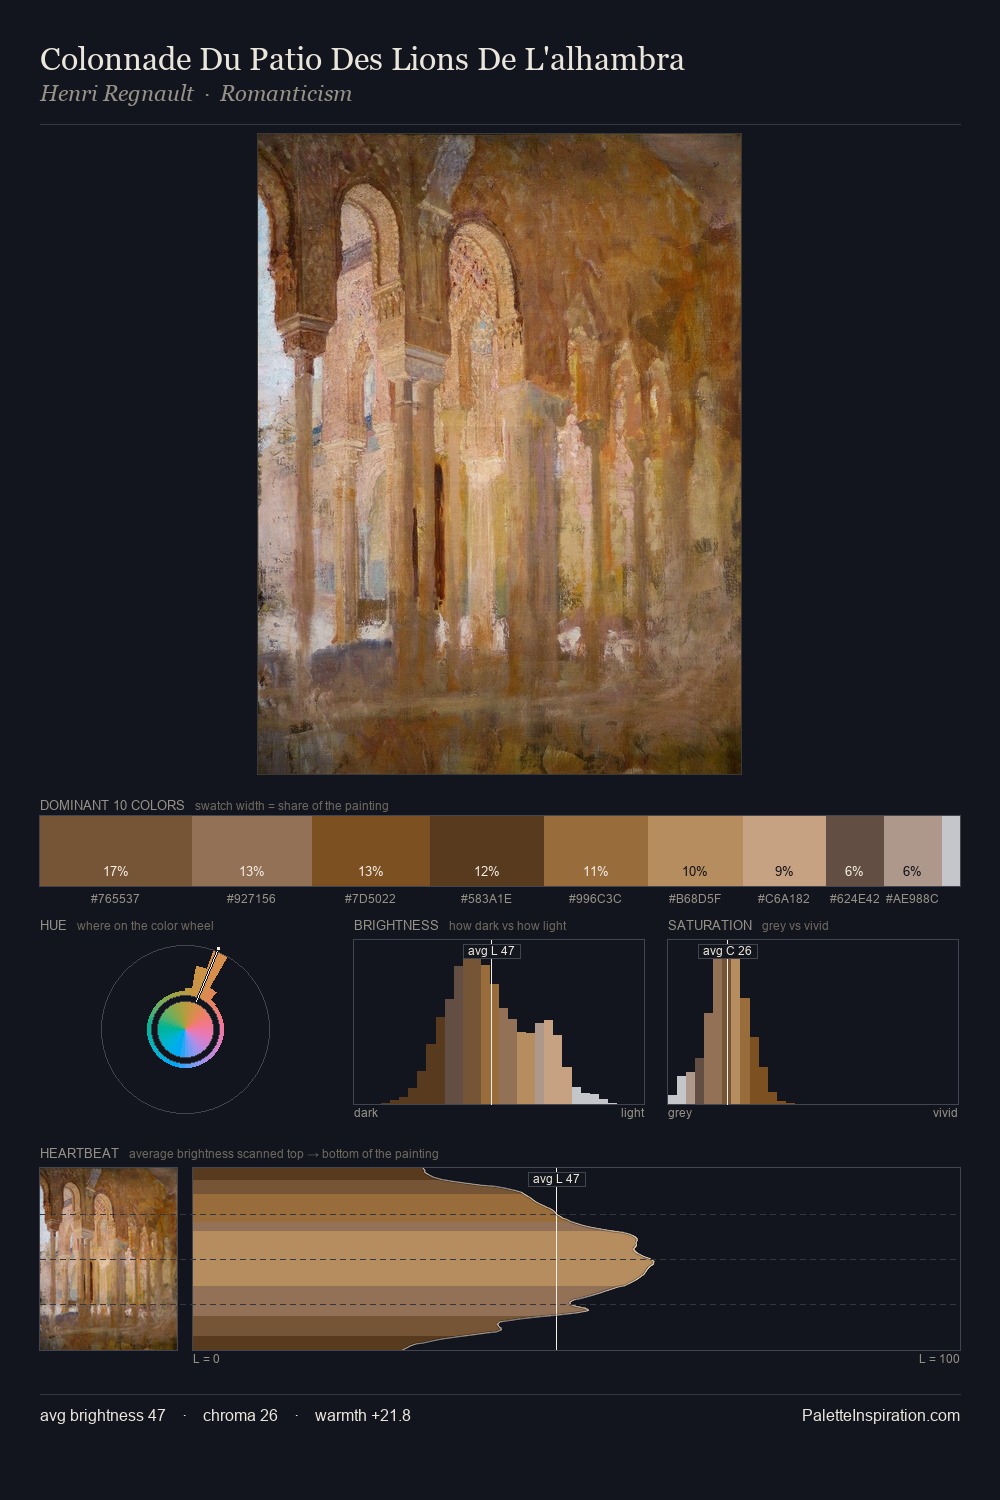Click the 'light' brightness axis label
The image size is (1000, 1500).
[x=633, y=1112]
